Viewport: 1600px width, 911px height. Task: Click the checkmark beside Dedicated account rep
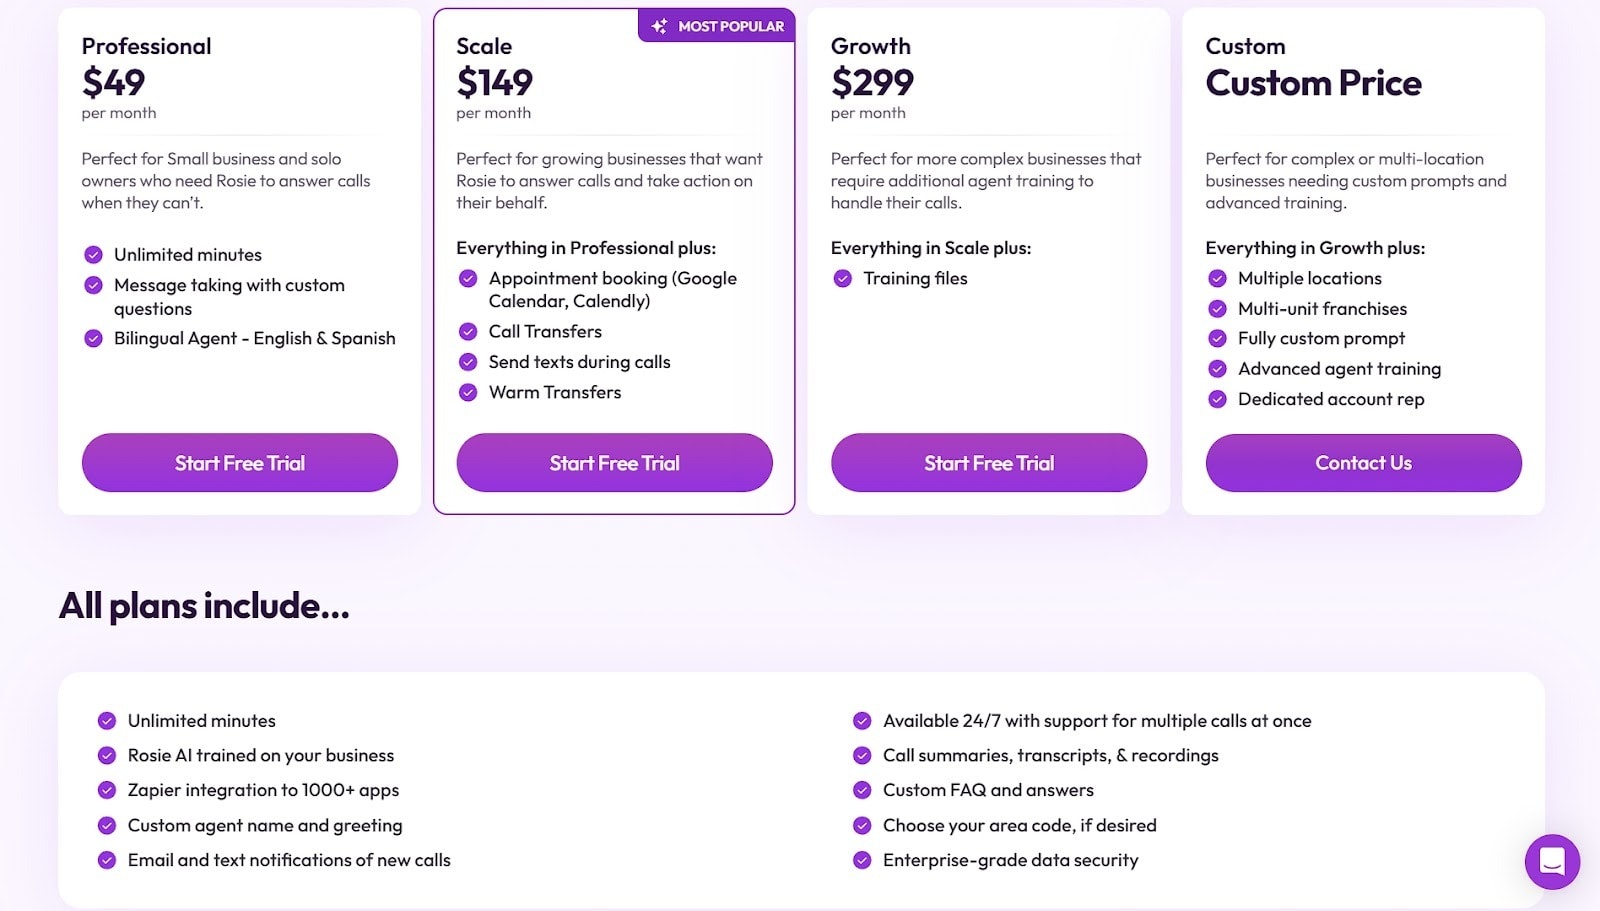coord(1217,399)
